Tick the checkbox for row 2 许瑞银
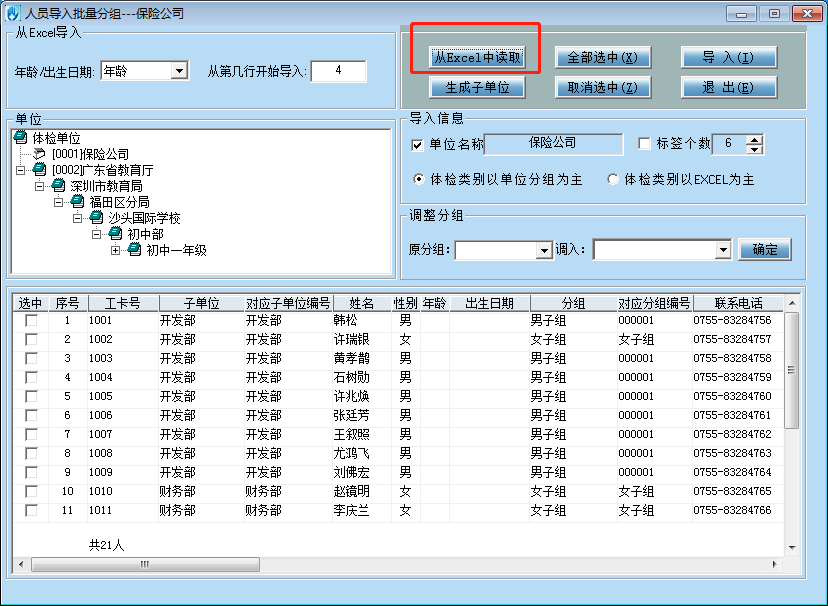The height and width of the screenshot is (606, 828). (x=32, y=339)
